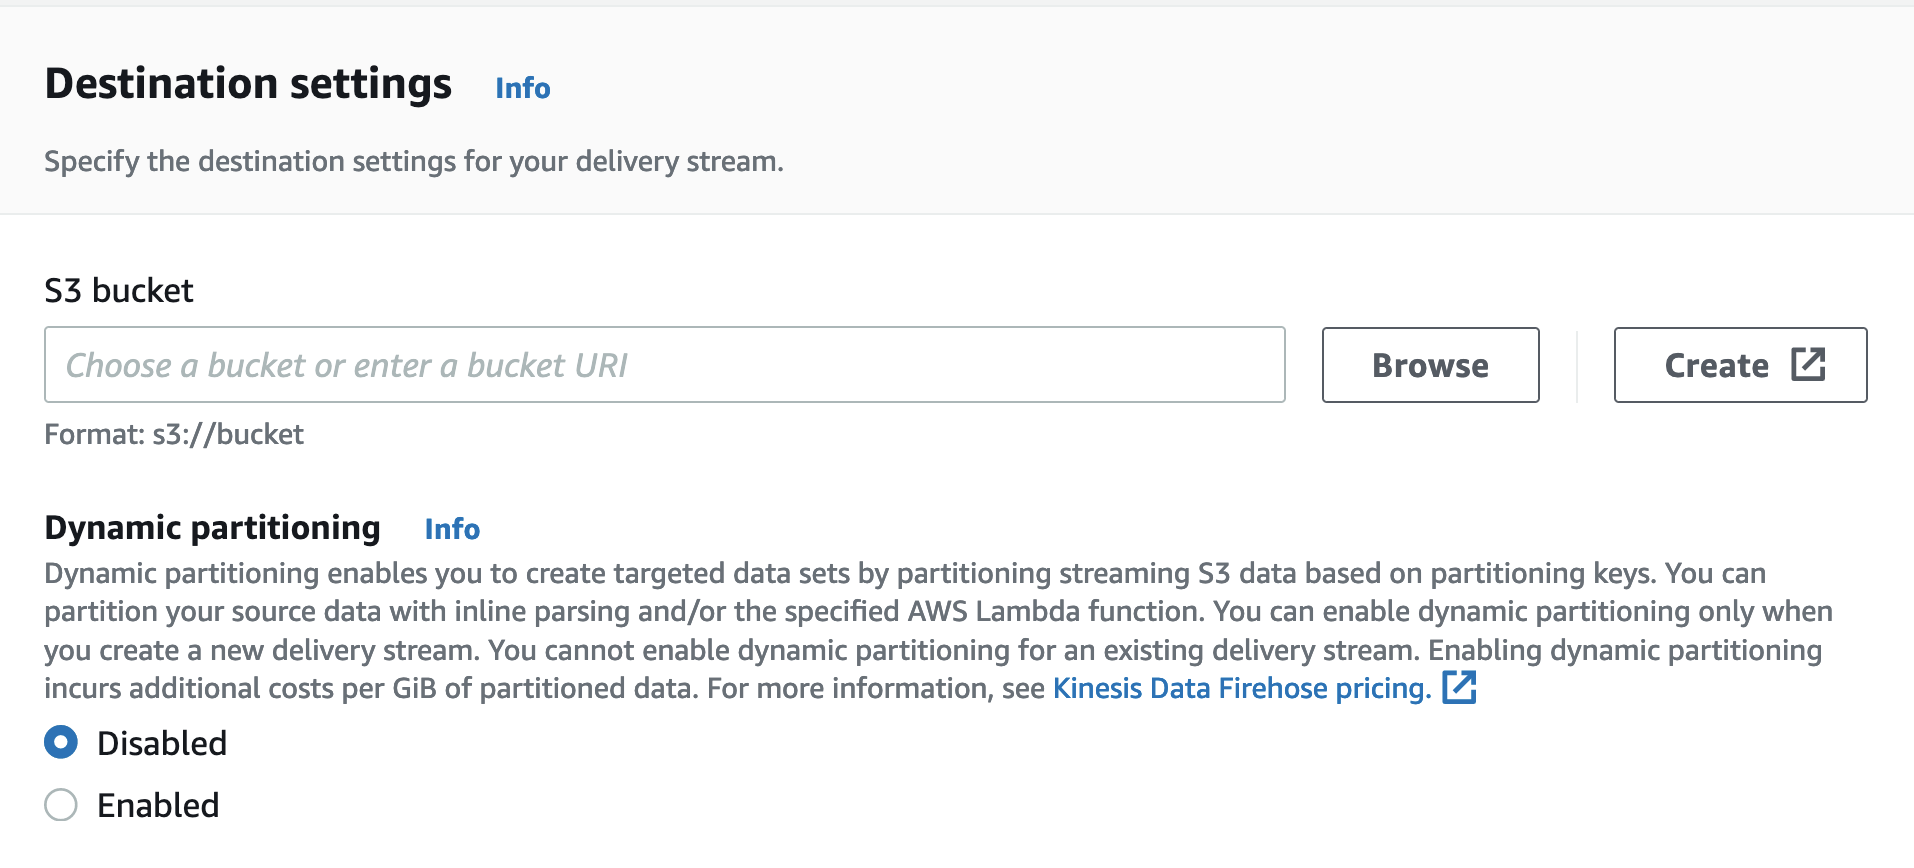Click the "Choose a bucket" placeholder text
1914x868 pixels.
click(x=346, y=366)
